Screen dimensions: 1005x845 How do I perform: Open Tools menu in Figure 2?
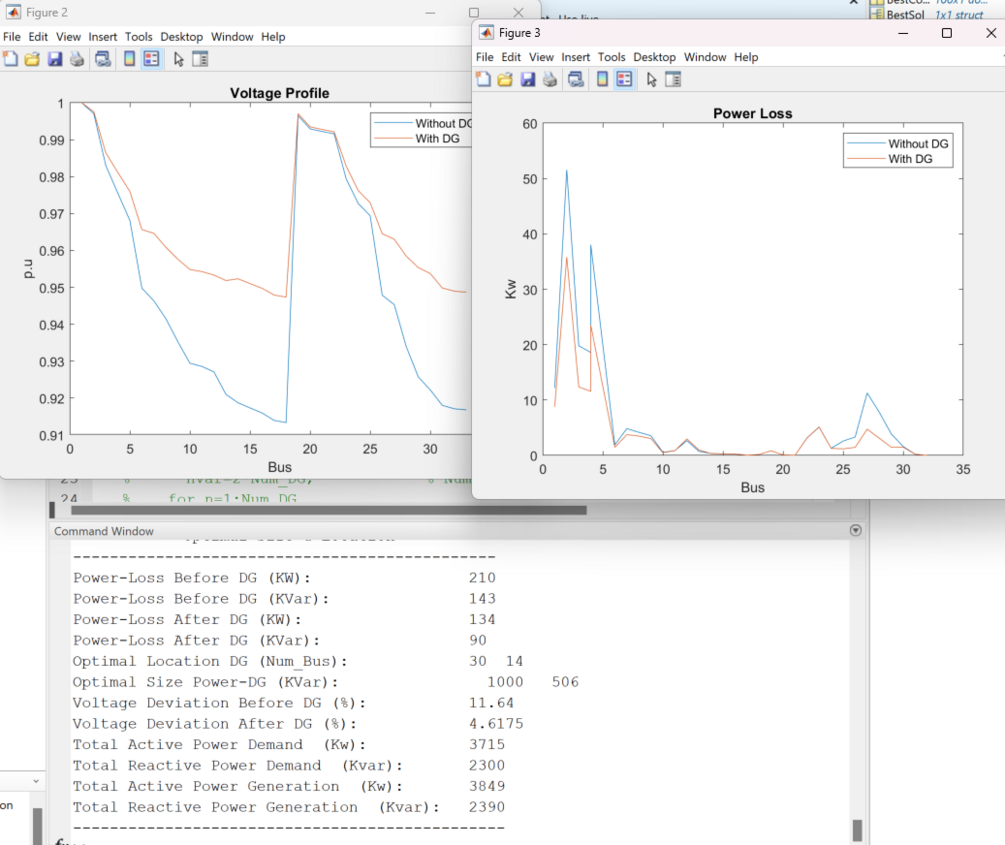click(x=138, y=37)
